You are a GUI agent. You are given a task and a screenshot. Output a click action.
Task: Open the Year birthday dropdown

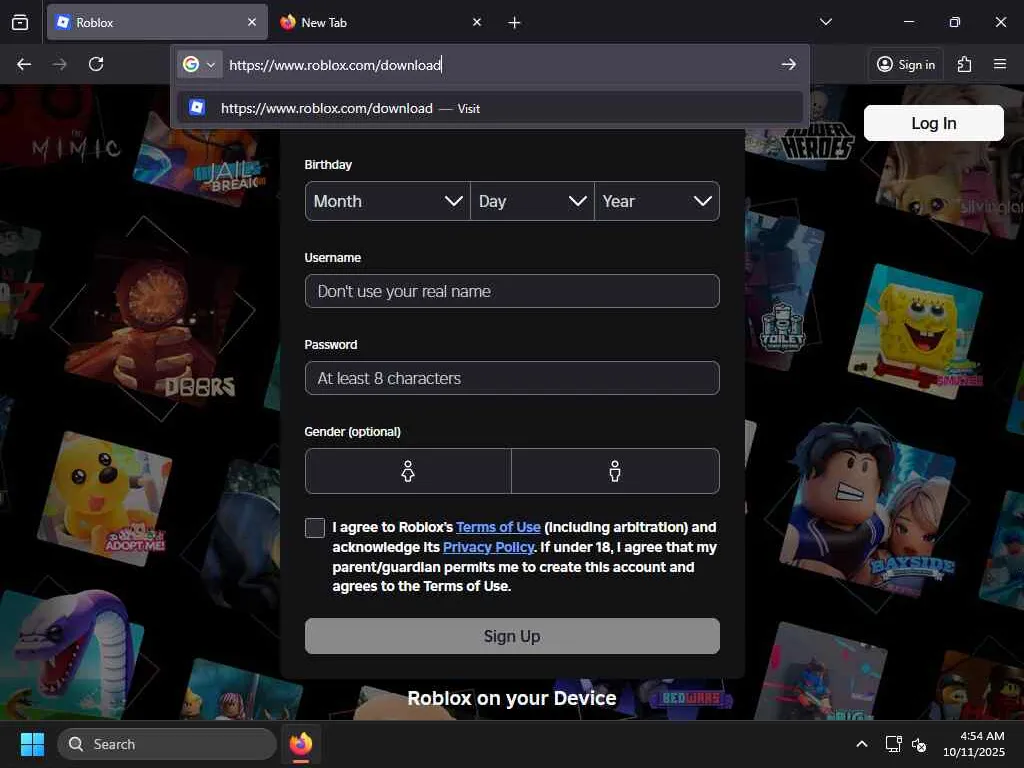coord(656,201)
